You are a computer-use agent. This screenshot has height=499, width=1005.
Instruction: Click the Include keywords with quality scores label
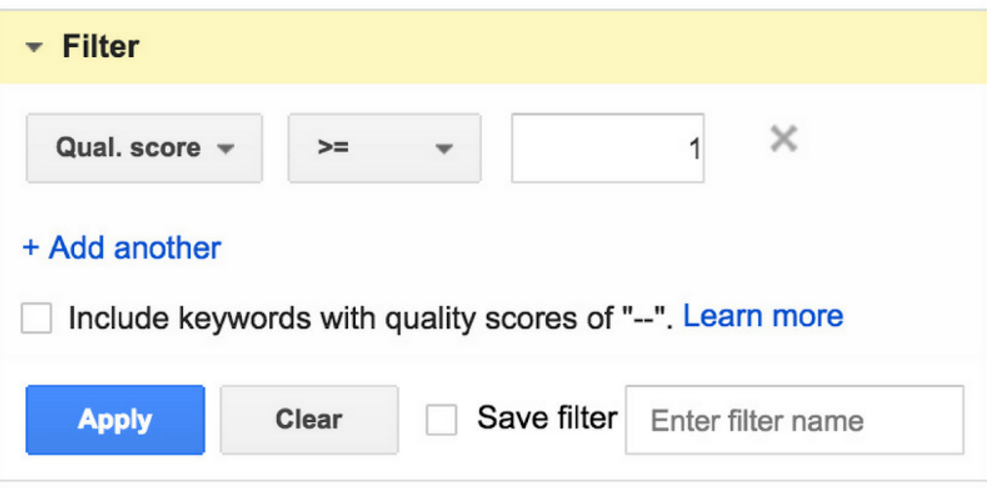click(370, 318)
